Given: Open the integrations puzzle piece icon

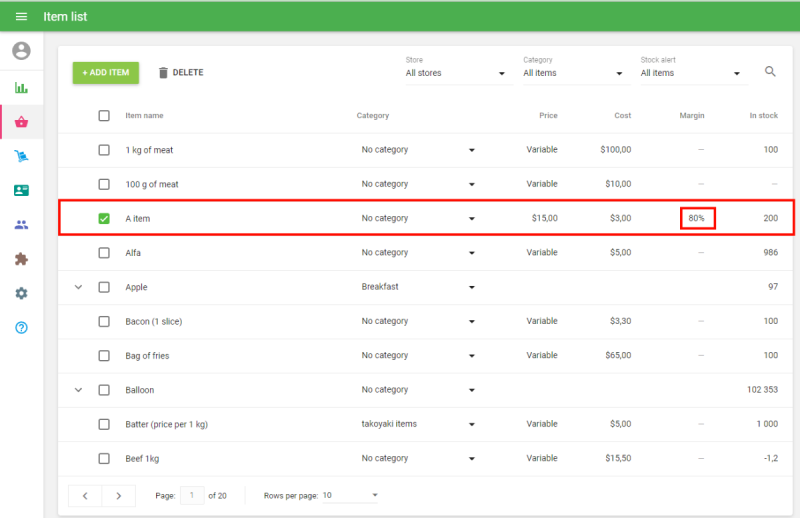Looking at the screenshot, I should coord(21,259).
